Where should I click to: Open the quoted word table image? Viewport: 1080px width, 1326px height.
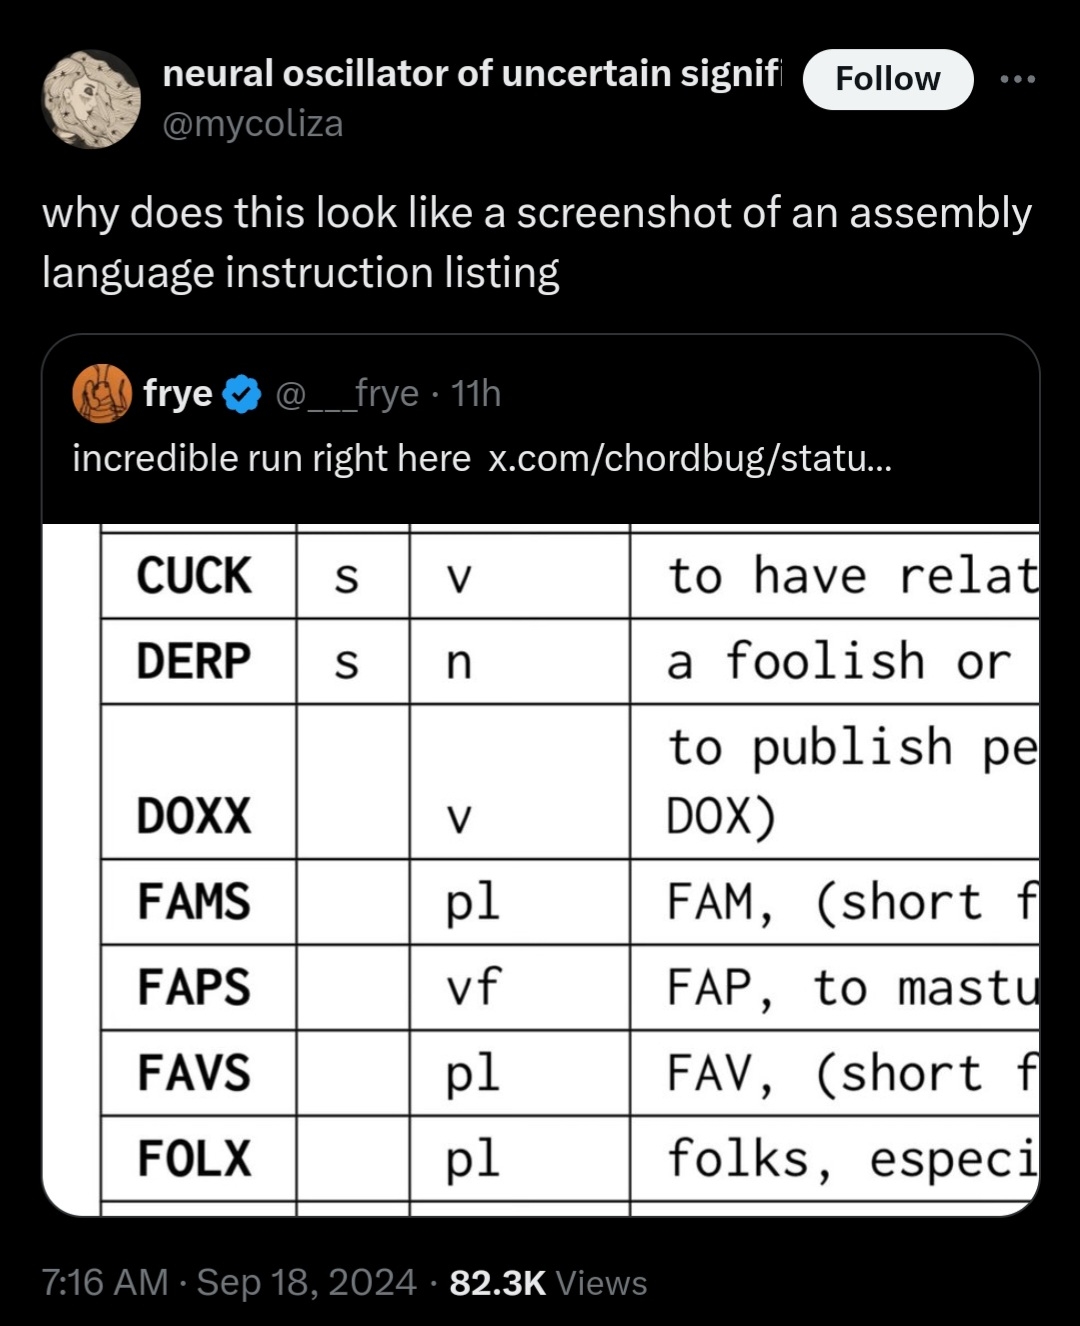[540, 868]
